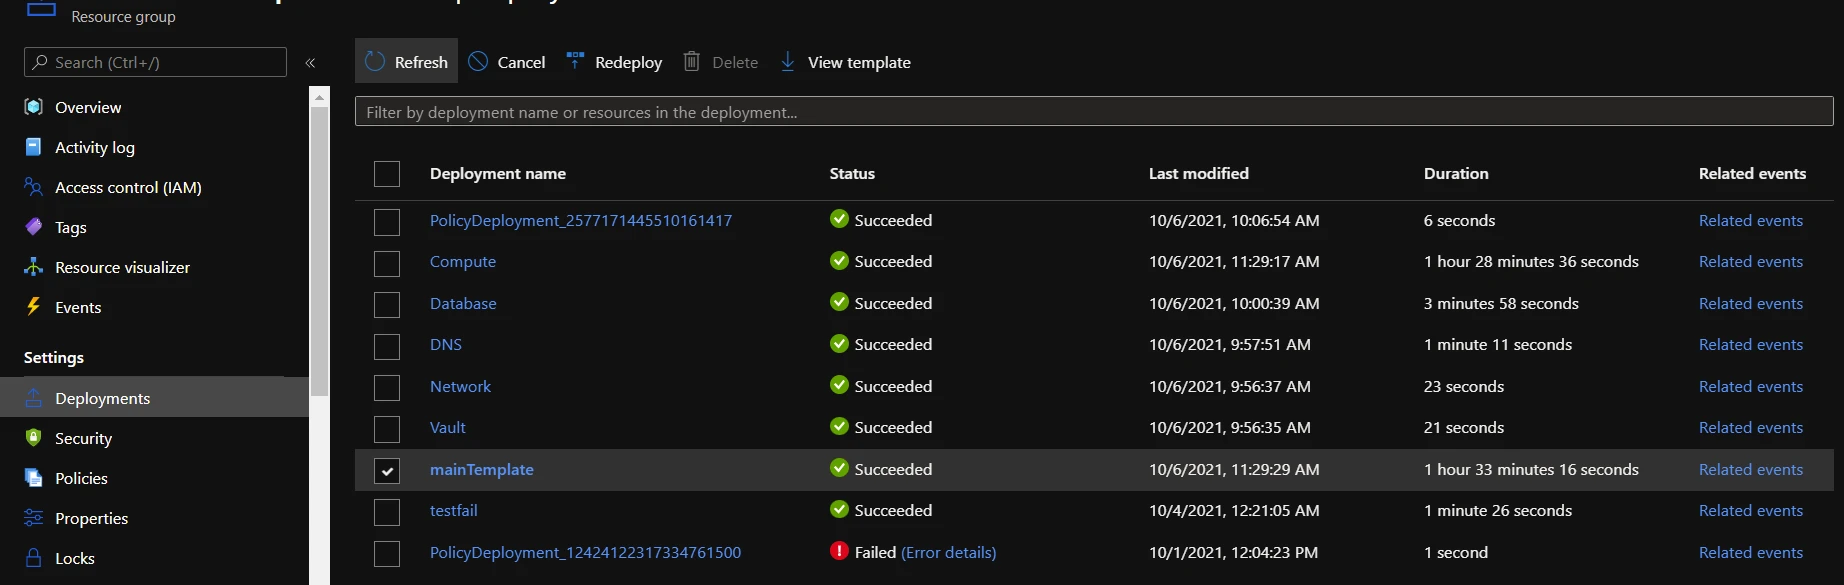Open the Database deployment link
This screenshot has height=585, width=1844.
tap(463, 303)
